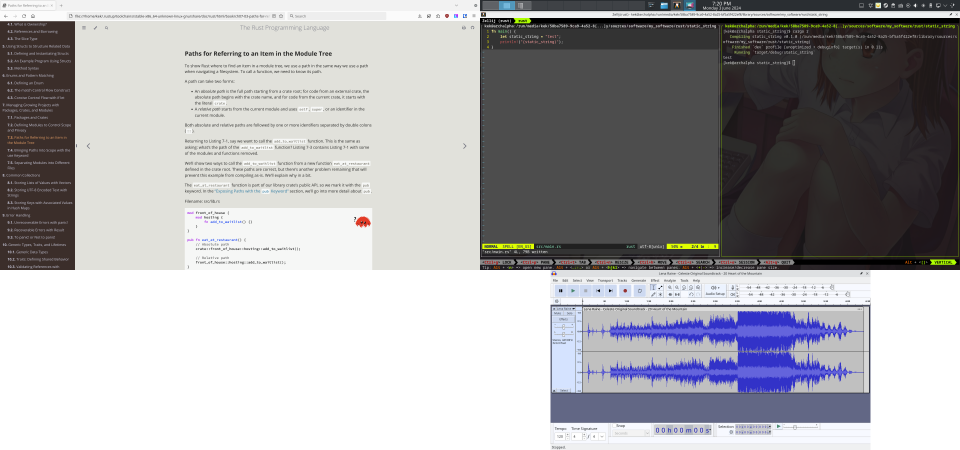960x450 pixels.
Task: Click Audacity's Fit selection to width icon
Action: pyautogui.click(x=684, y=288)
